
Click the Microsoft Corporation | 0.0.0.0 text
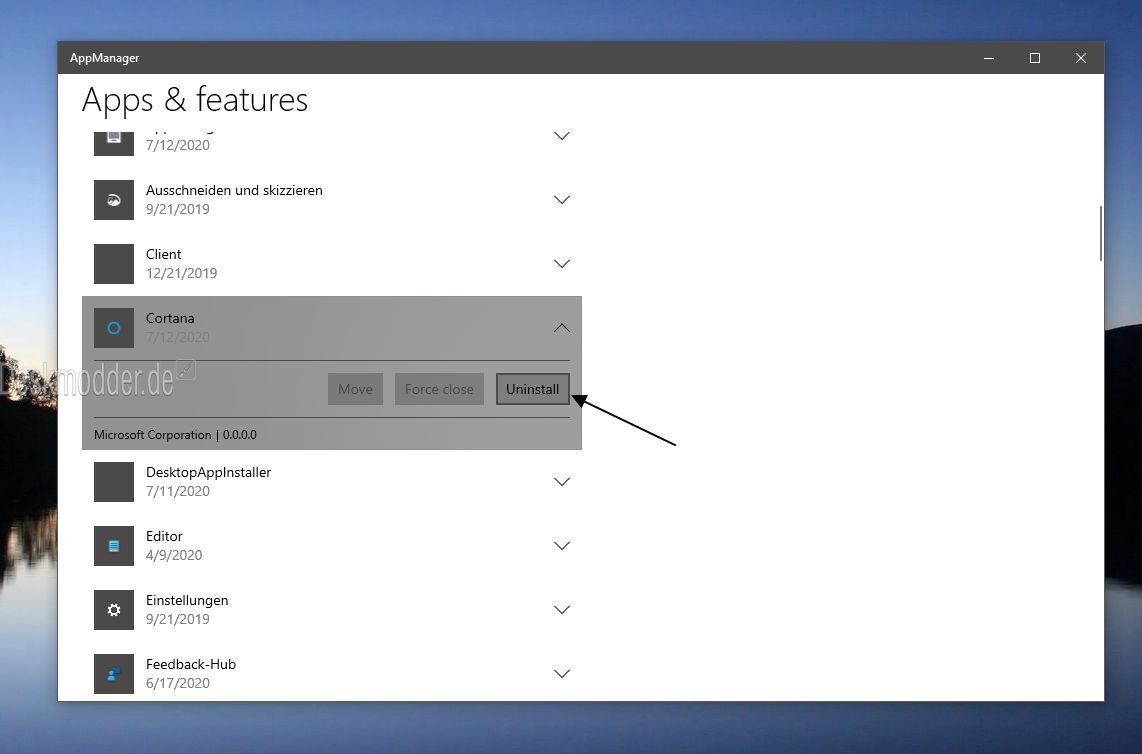[x=176, y=435]
